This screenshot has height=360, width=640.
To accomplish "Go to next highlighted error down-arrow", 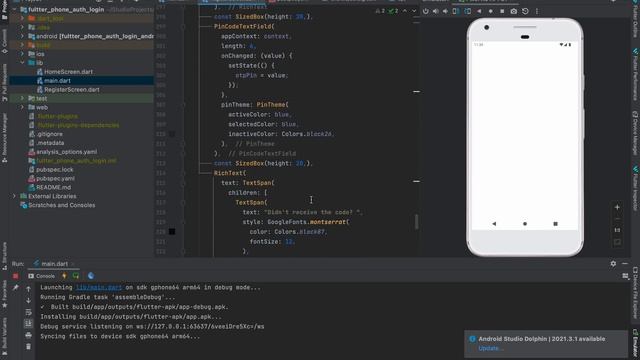I will pos(414,11).
